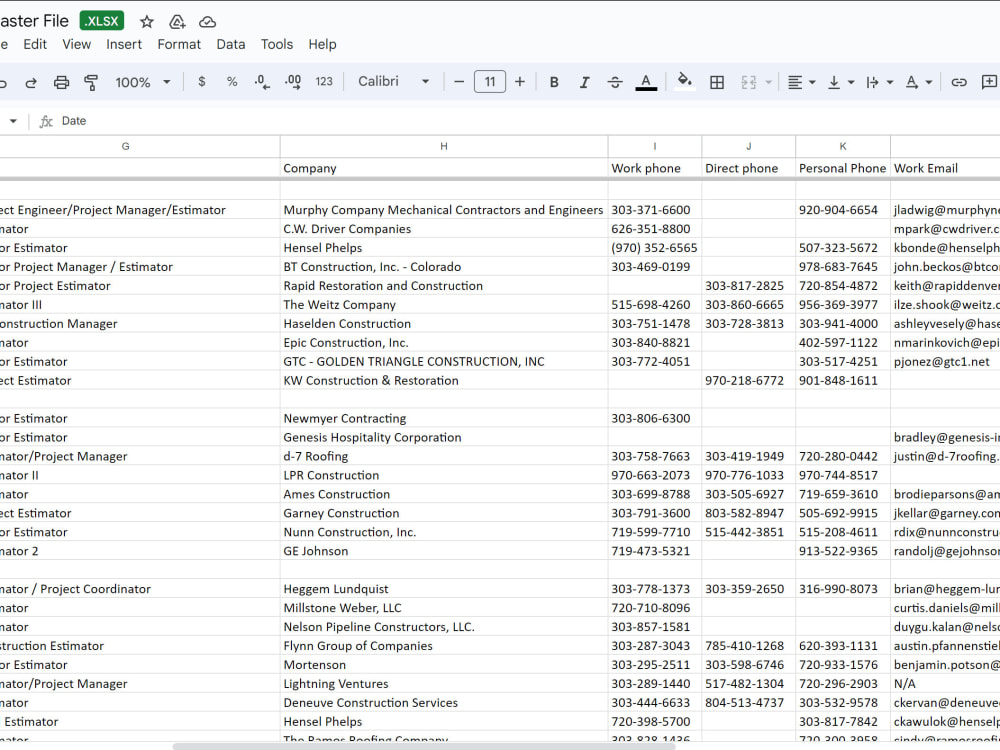Select the Paint format tool
The height and width of the screenshot is (750, 1000).
[x=91, y=82]
